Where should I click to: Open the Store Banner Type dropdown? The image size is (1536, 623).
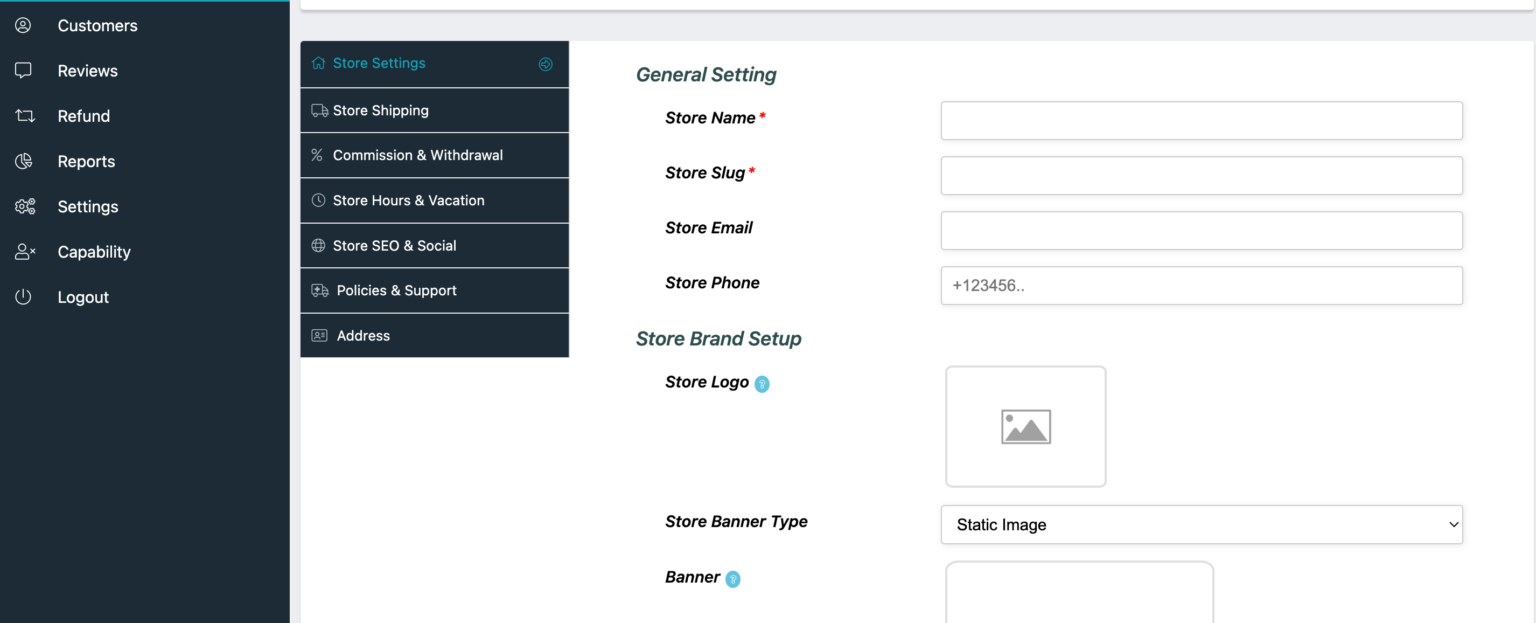tap(1202, 524)
